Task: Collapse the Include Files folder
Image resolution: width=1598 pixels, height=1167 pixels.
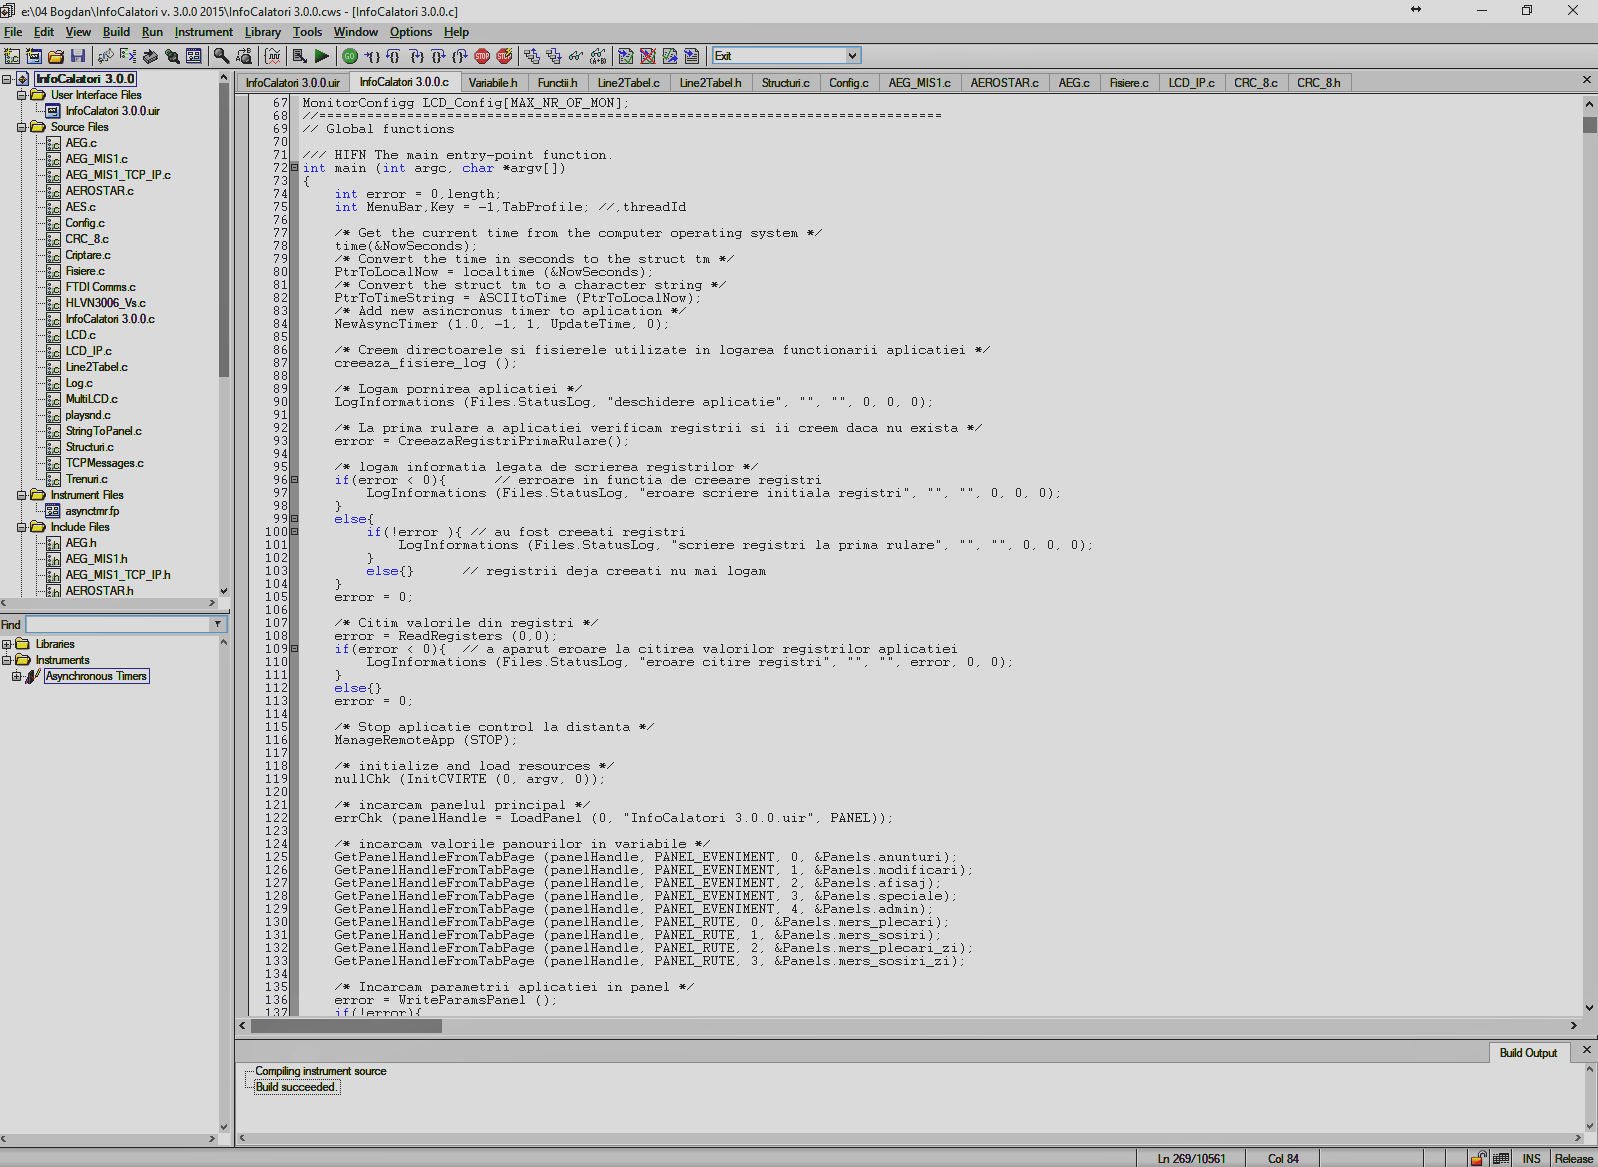Action: pyautogui.click(x=21, y=527)
